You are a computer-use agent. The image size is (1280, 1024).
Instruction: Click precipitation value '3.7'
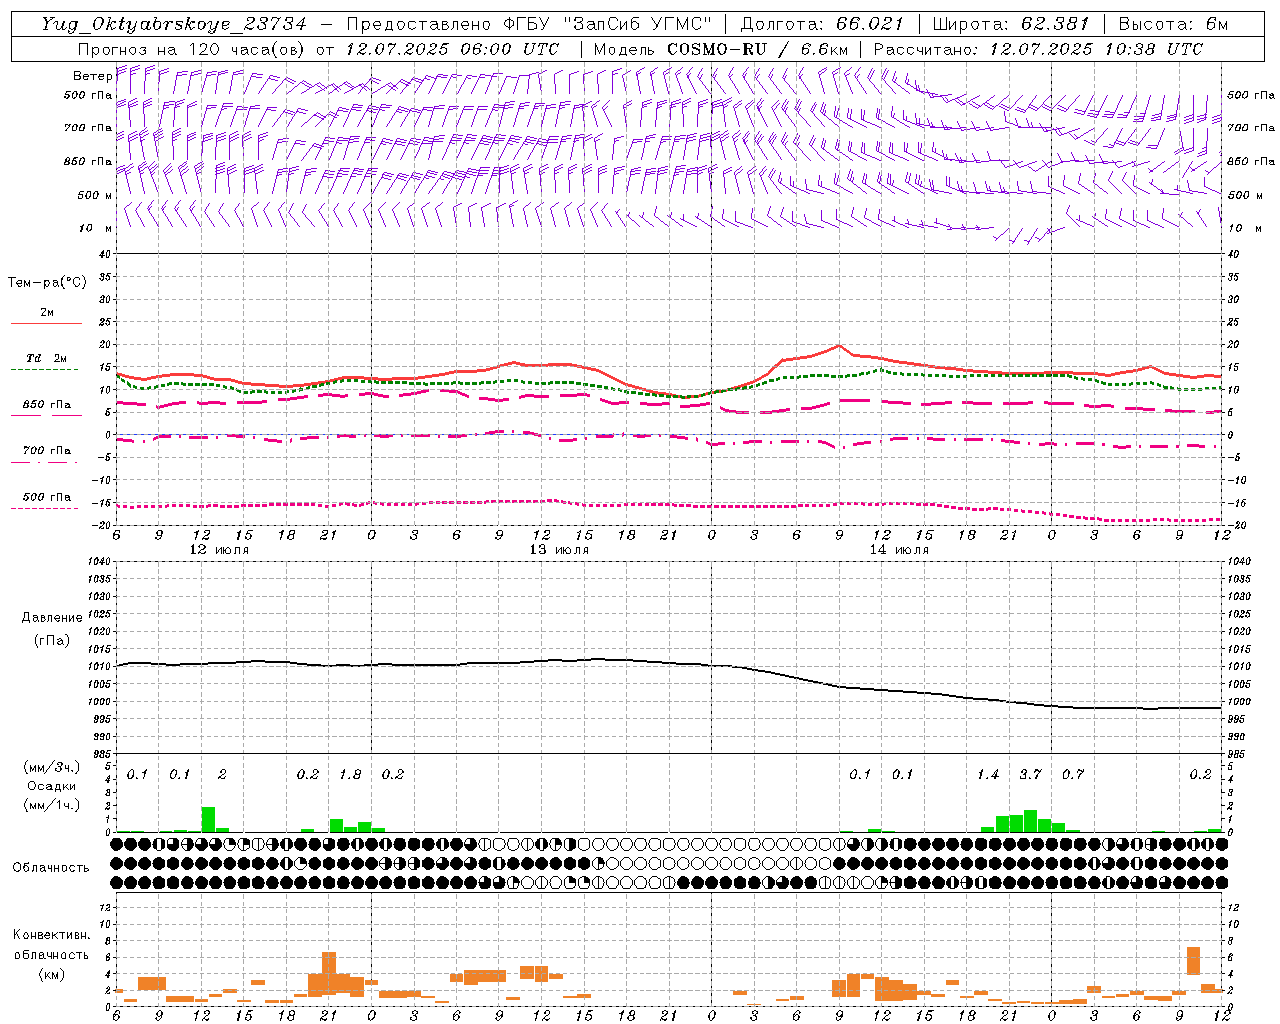[1030, 774]
